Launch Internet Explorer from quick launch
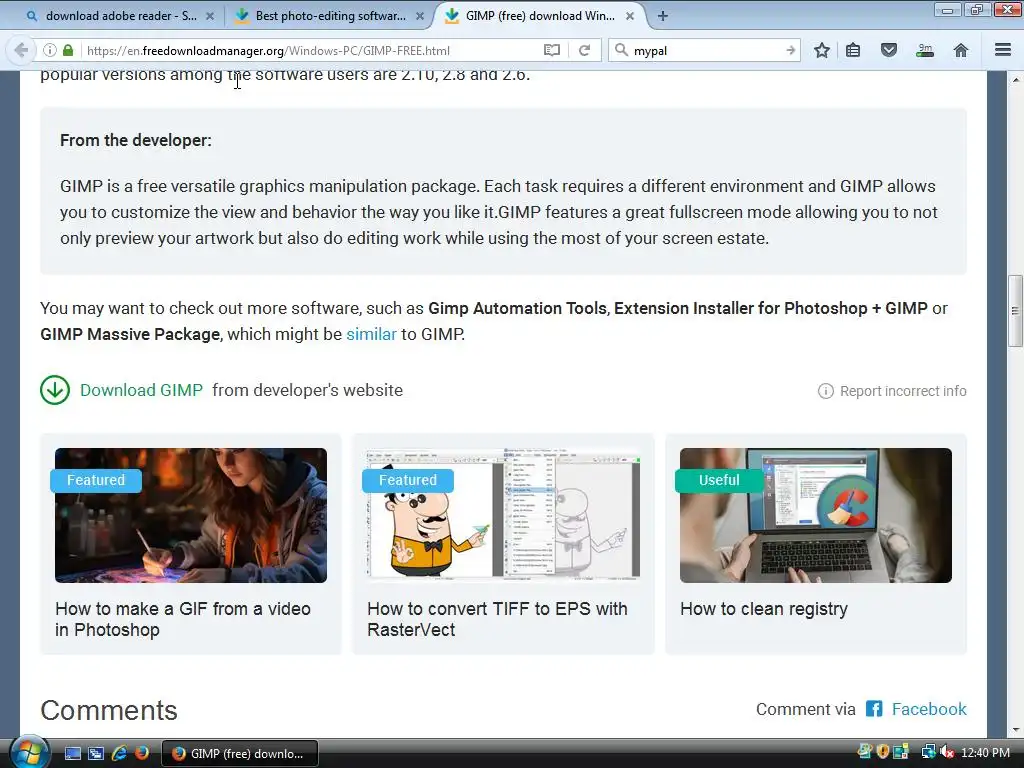This screenshot has height=768, width=1024. [119, 754]
